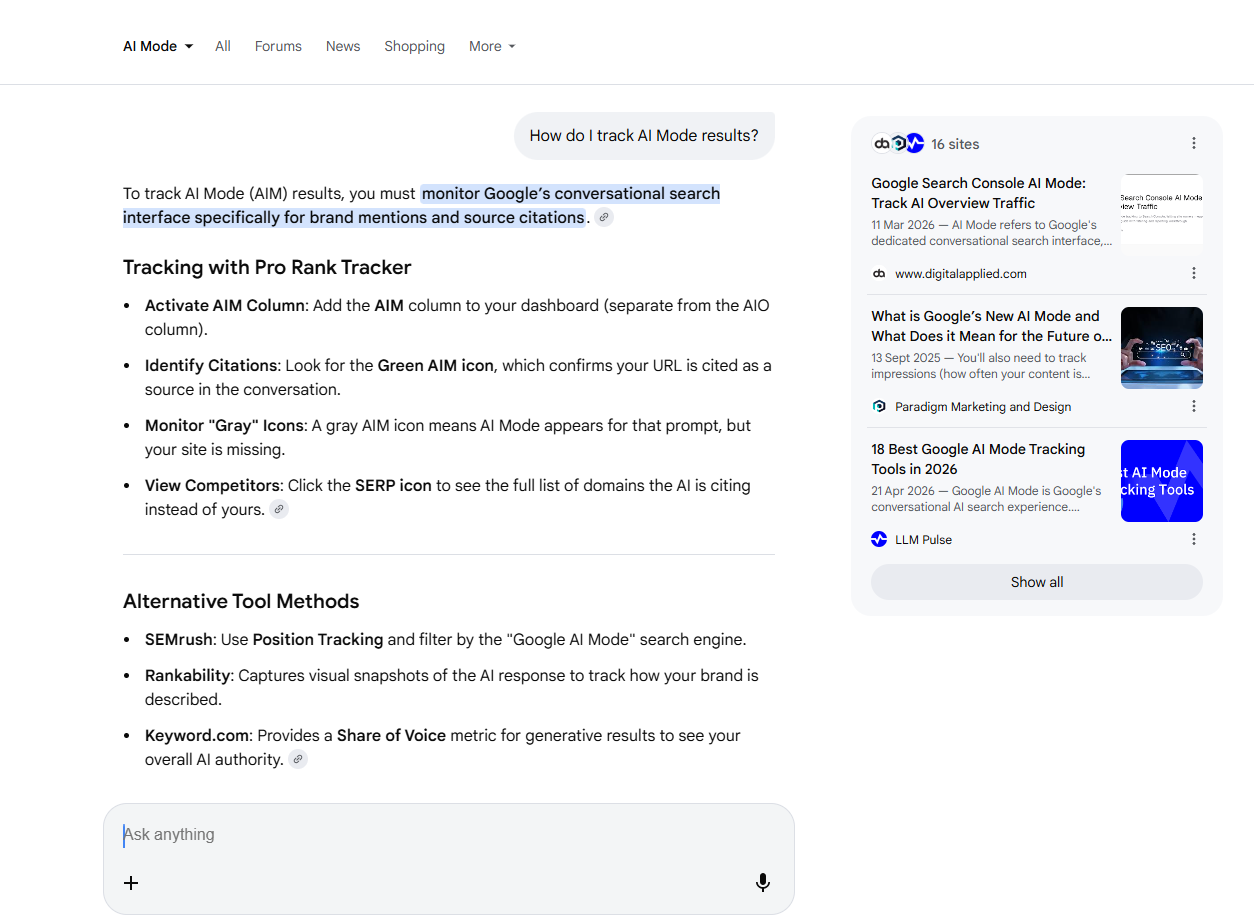Open options for the digitalapplied.com result

tap(1194, 273)
